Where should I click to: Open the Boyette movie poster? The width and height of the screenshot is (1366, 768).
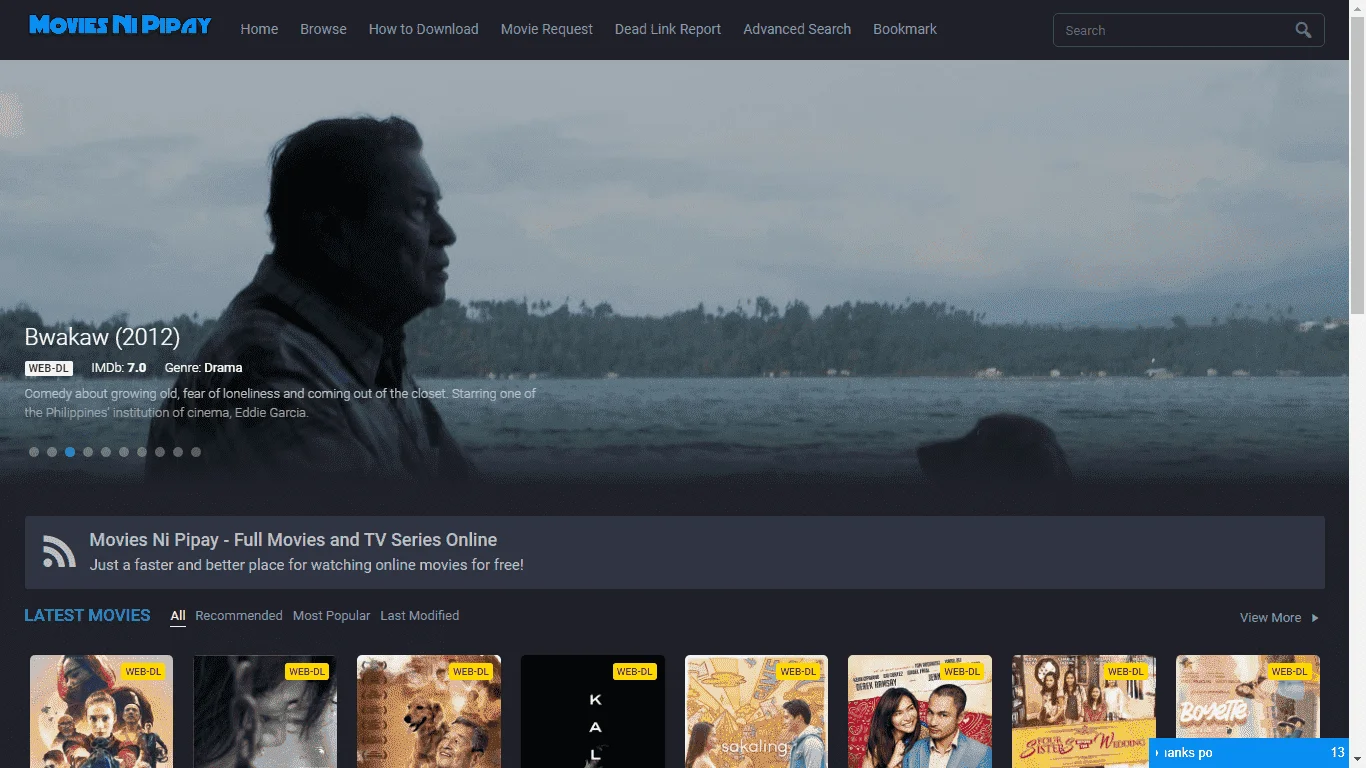click(x=1248, y=696)
